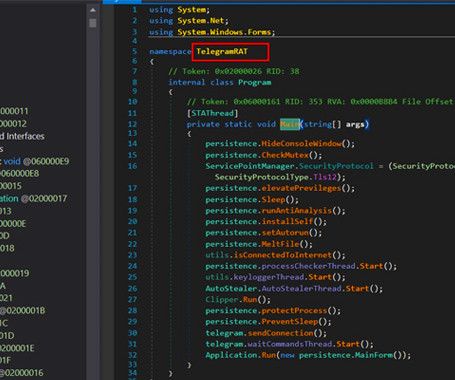
Task: Select the Interfaces node in the tree
Action: tap(22, 136)
